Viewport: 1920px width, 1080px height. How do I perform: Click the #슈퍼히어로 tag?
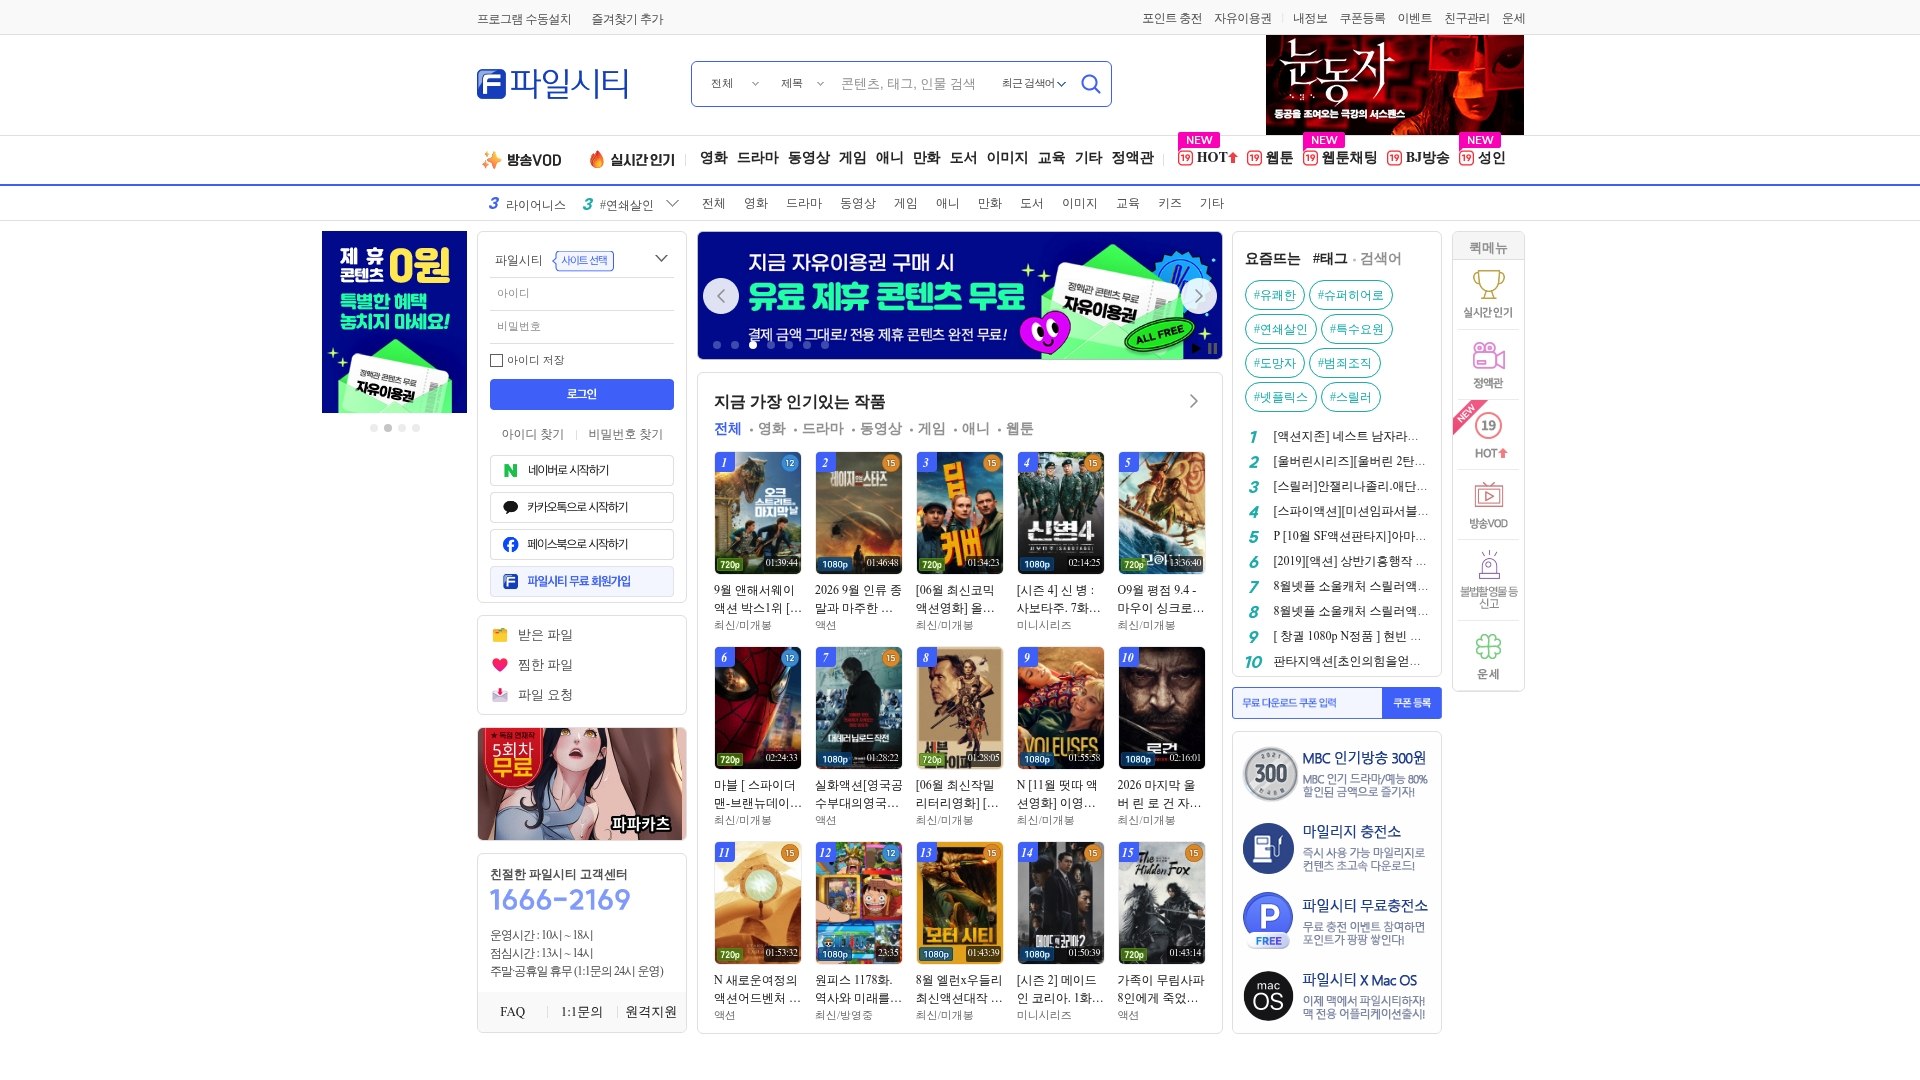(1350, 296)
